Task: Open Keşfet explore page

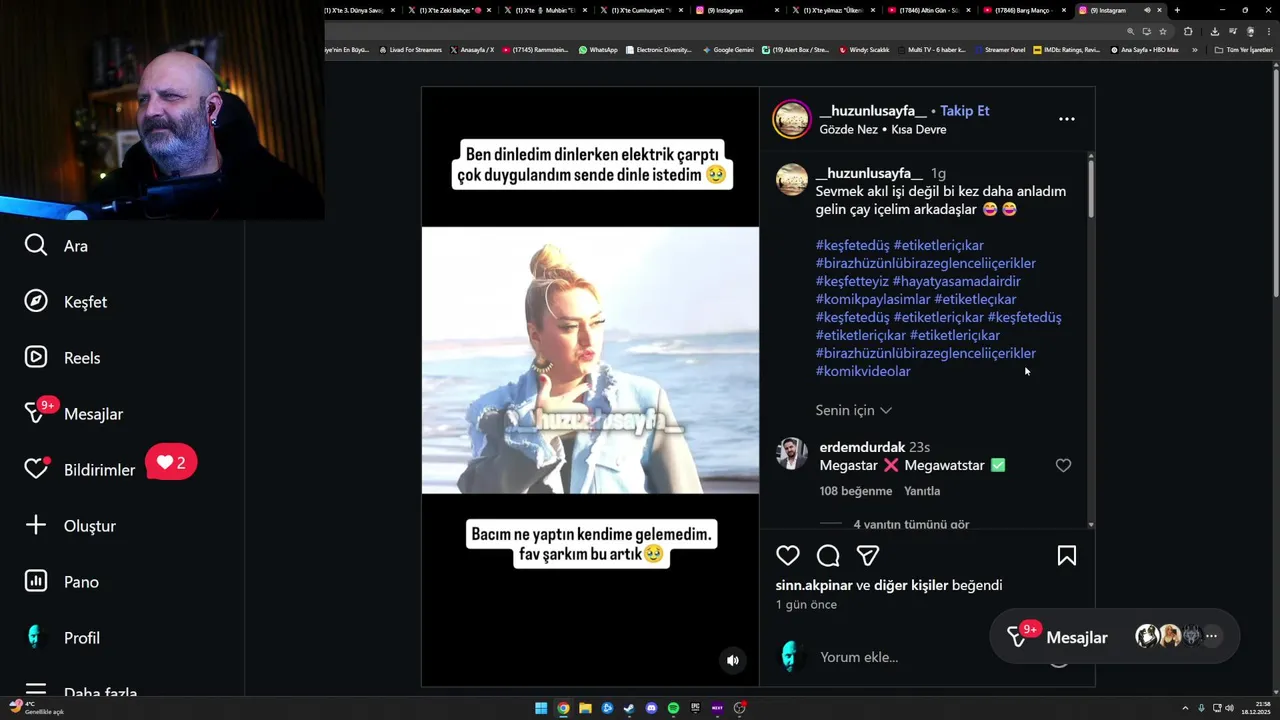Action: pyautogui.click(x=65, y=302)
